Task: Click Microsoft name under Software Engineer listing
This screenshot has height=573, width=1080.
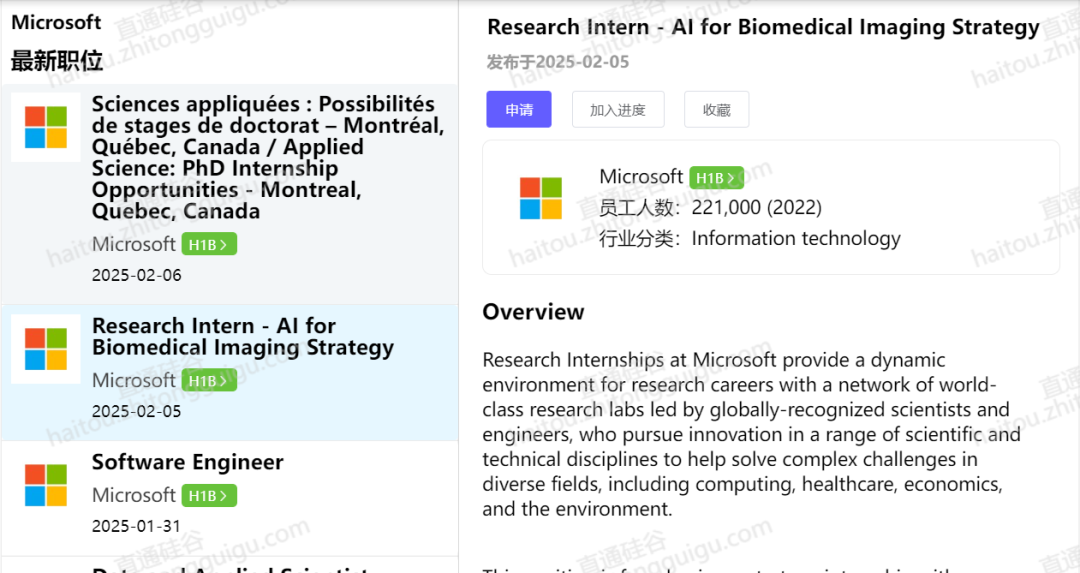Action: pos(134,495)
